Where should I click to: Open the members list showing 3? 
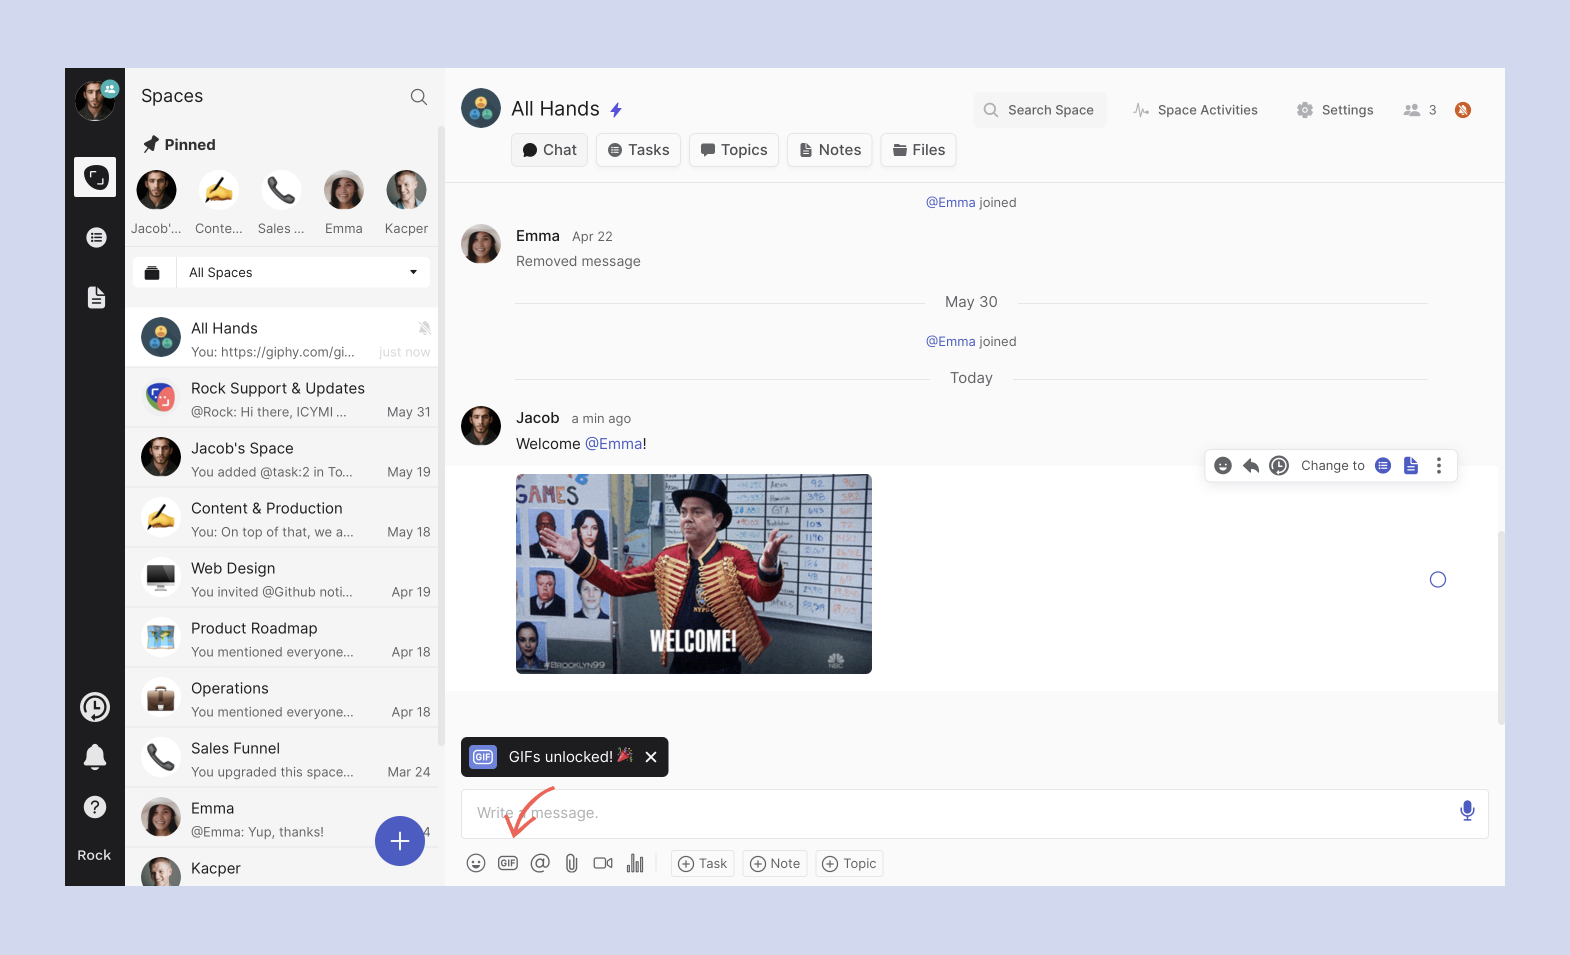tap(1420, 110)
